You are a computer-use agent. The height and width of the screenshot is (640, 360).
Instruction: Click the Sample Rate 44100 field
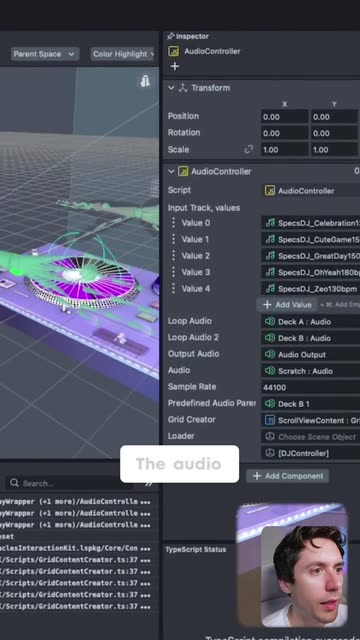point(310,387)
